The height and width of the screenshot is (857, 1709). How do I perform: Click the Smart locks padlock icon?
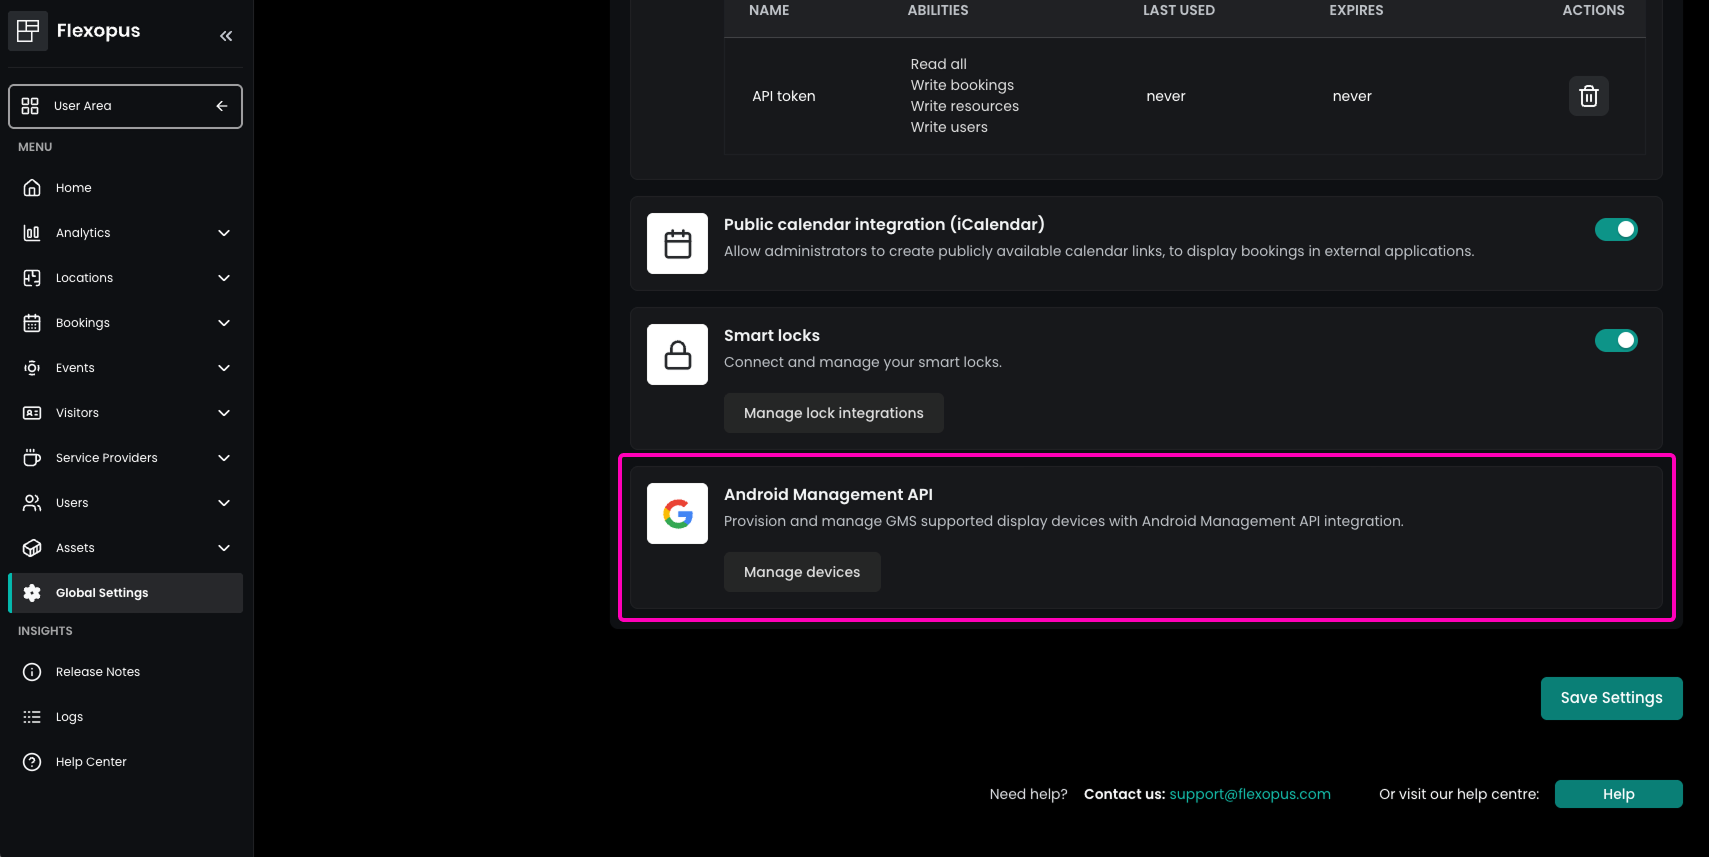pyautogui.click(x=677, y=355)
